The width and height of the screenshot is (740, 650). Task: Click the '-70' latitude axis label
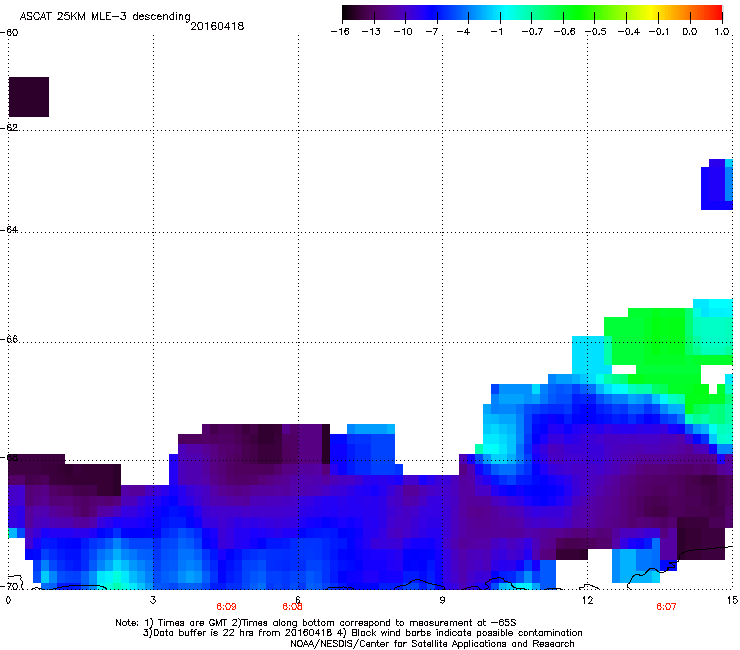[9, 586]
